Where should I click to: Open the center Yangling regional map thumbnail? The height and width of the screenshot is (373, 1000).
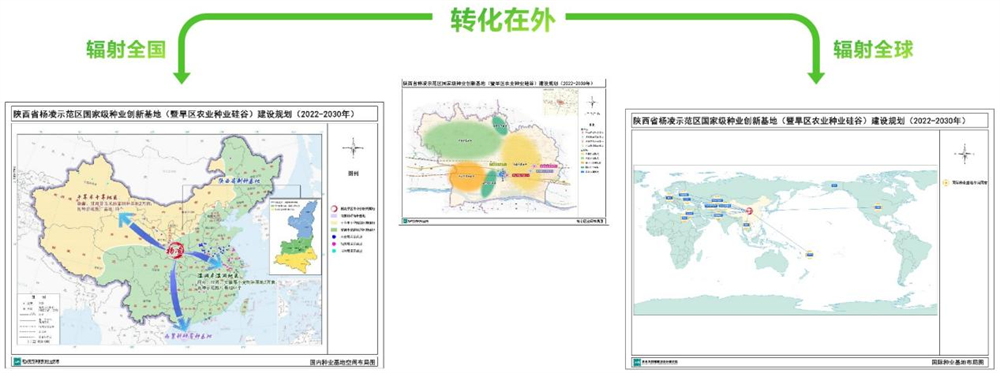click(x=503, y=152)
